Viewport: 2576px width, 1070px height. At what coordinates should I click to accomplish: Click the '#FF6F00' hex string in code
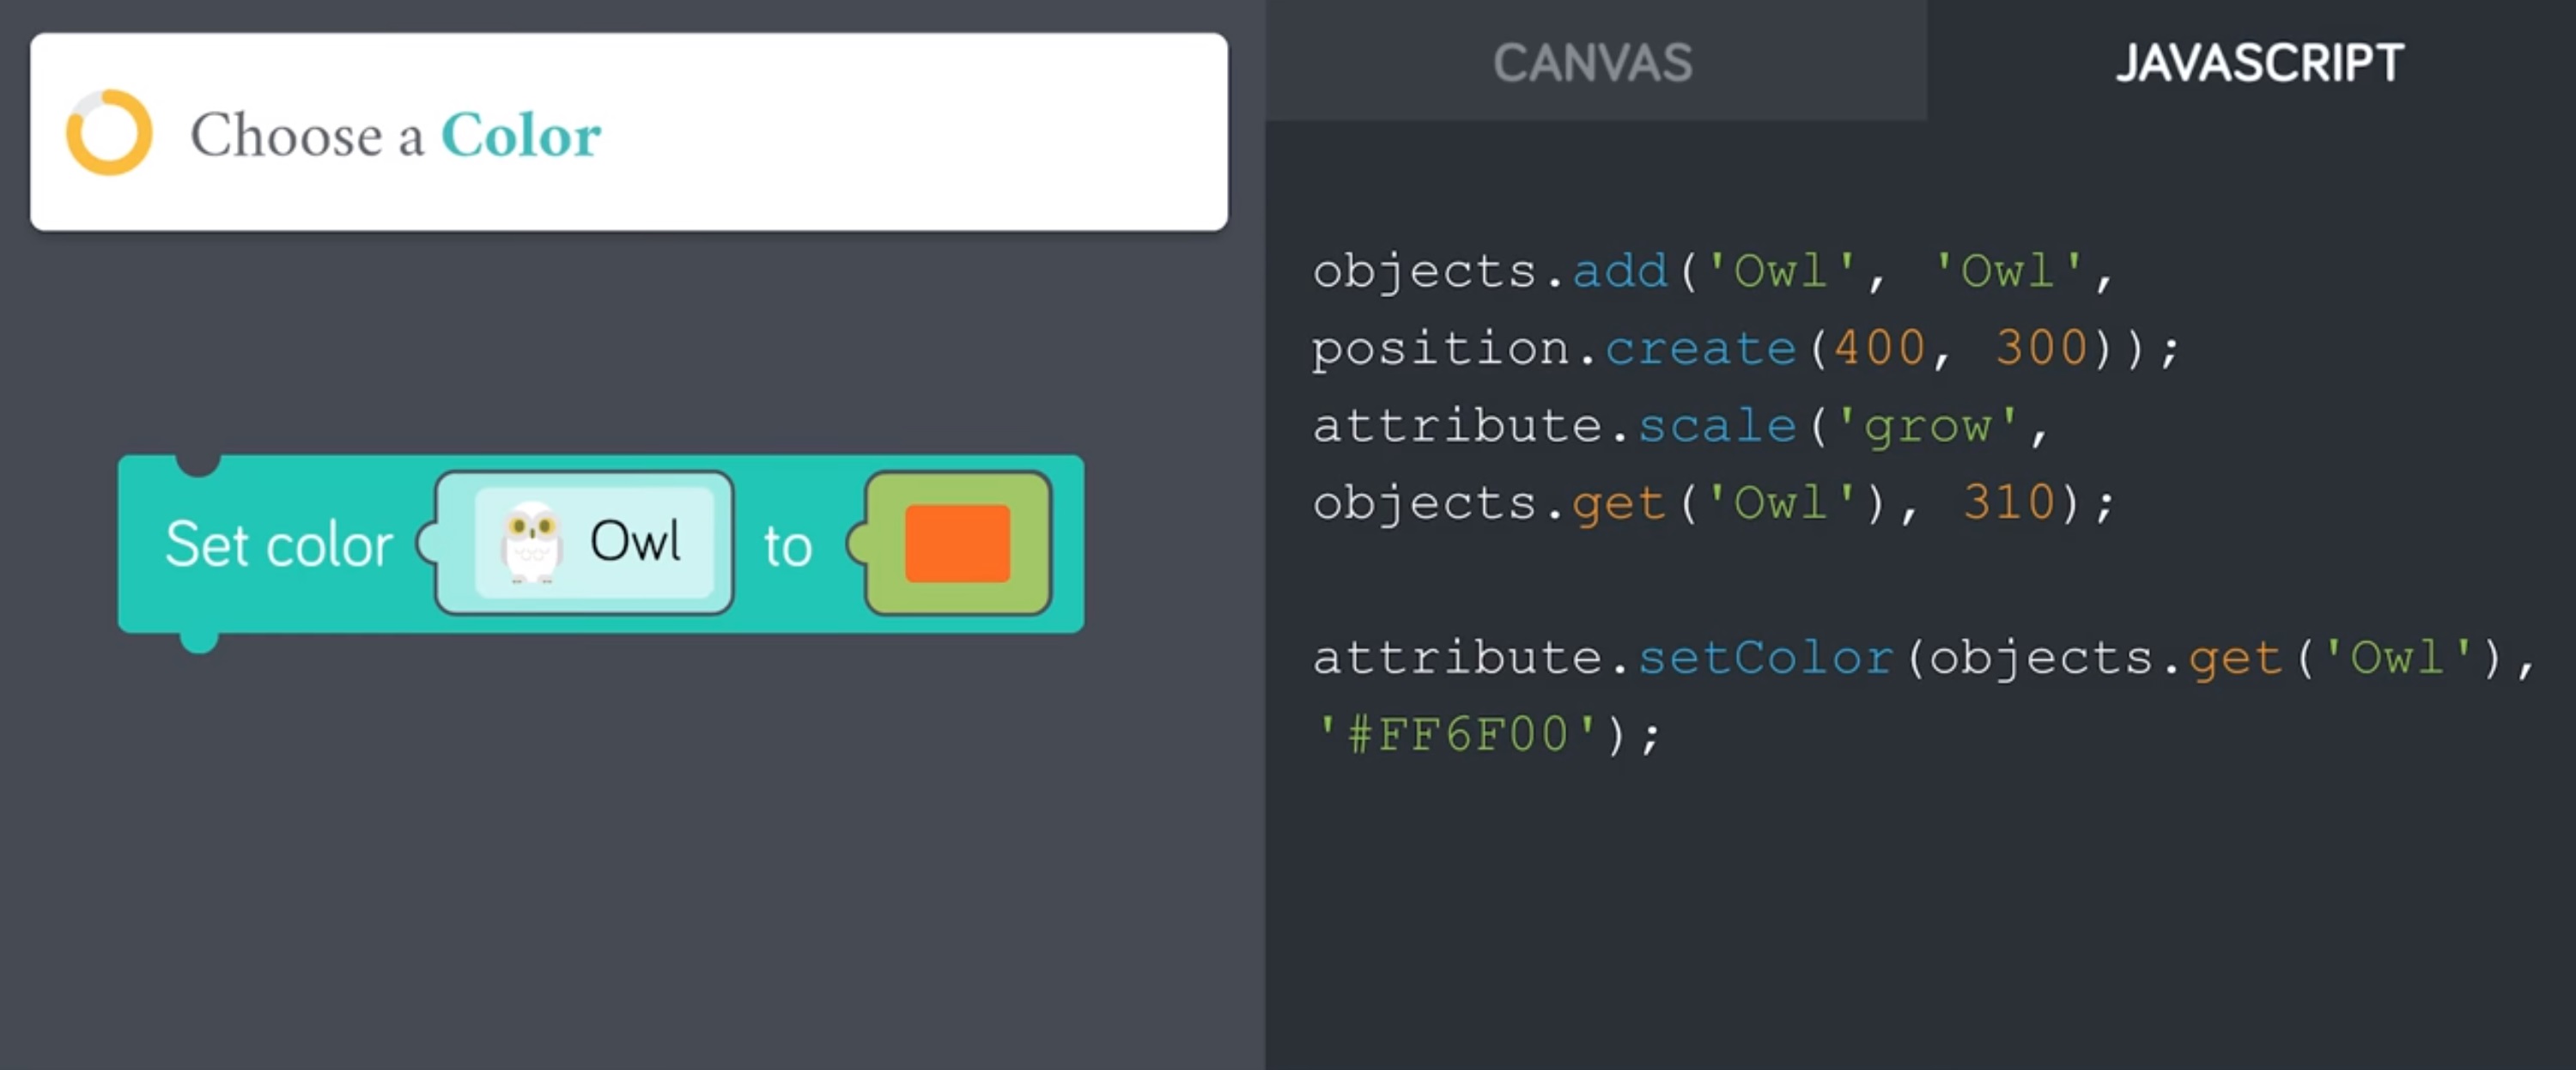coord(1457,735)
